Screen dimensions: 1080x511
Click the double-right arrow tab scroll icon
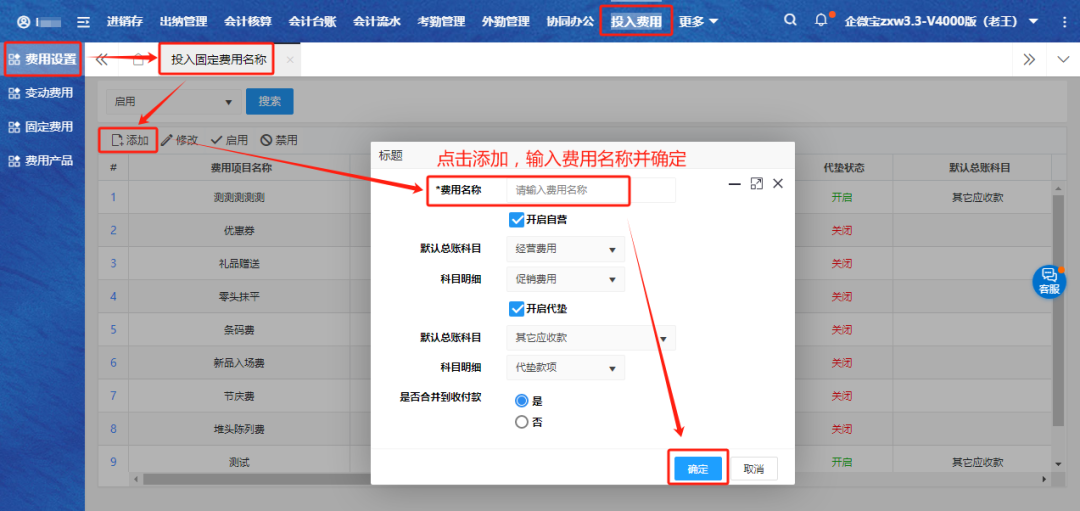[1029, 60]
